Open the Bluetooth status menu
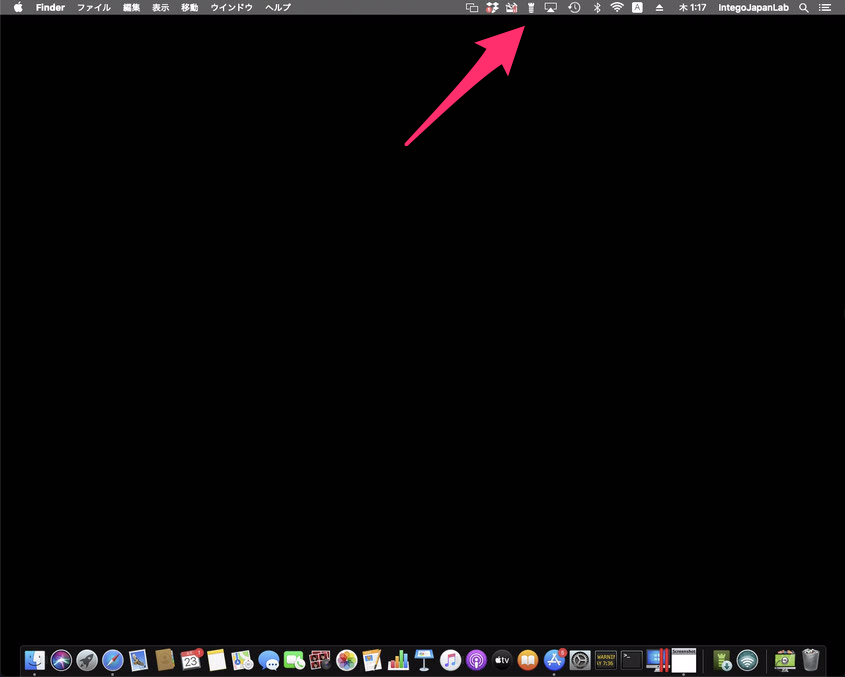The height and width of the screenshot is (677, 845). pyautogui.click(x=597, y=8)
